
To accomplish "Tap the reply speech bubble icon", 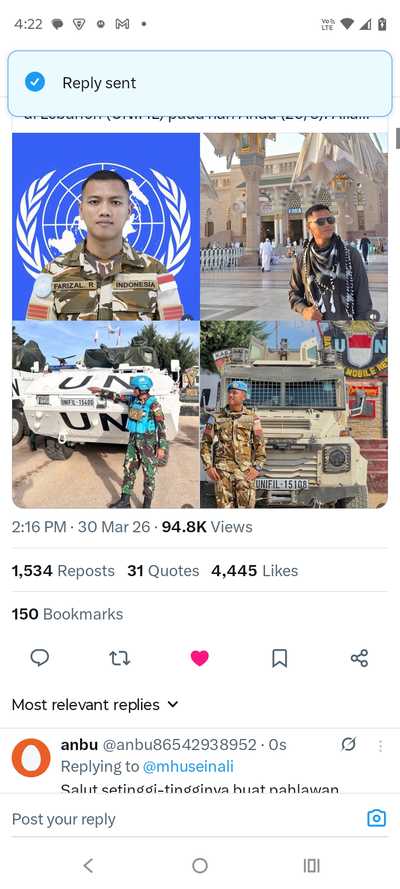I will point(40,658).
